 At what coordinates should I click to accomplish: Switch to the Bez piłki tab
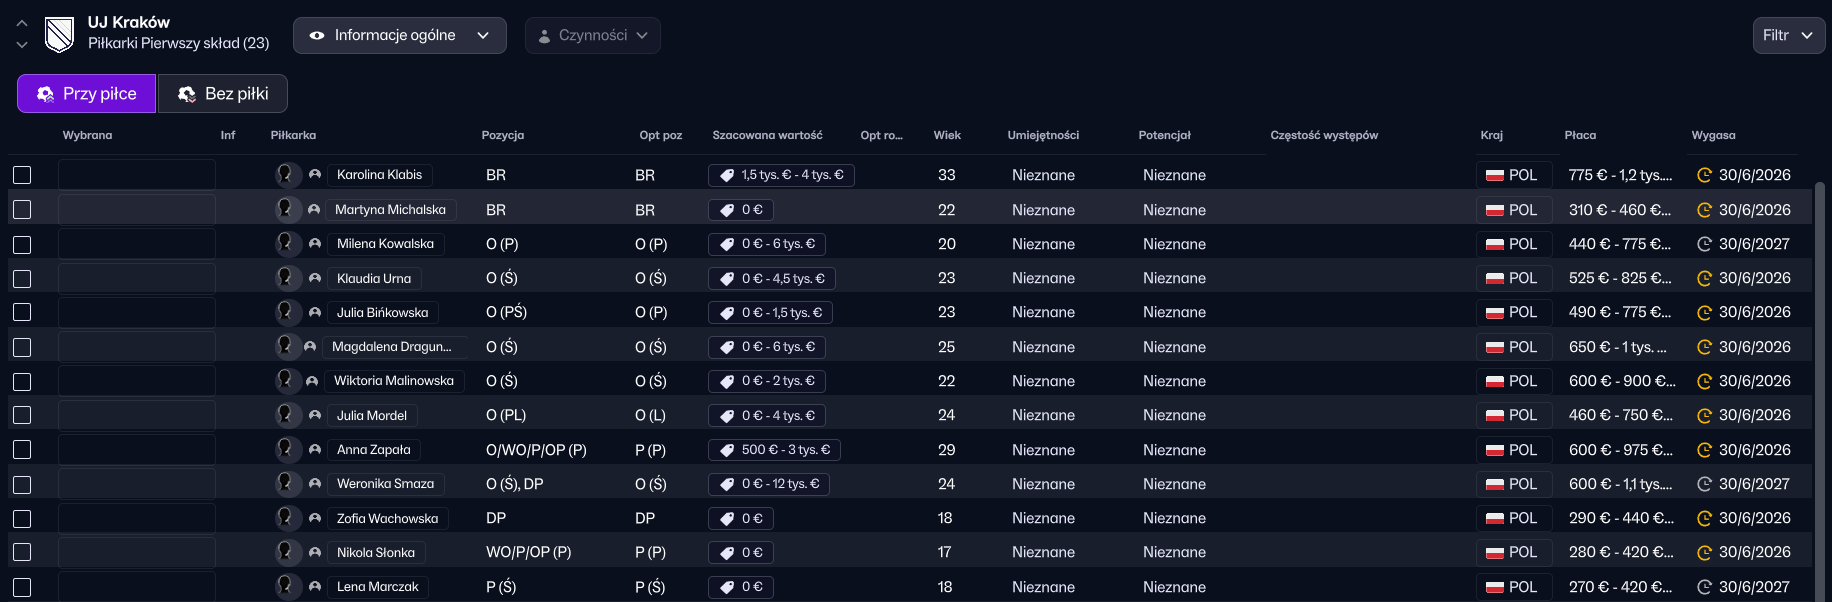pyautogui.click(x=223, y=94)
